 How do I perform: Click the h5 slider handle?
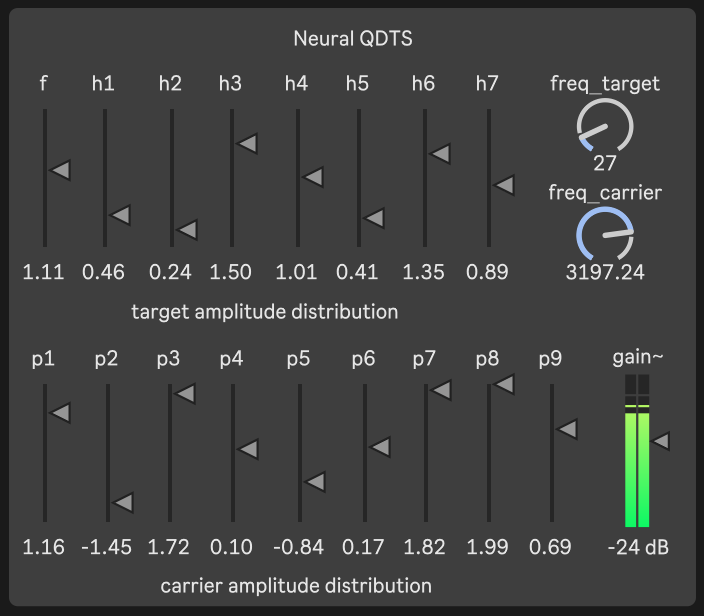(x=374, y=218)
